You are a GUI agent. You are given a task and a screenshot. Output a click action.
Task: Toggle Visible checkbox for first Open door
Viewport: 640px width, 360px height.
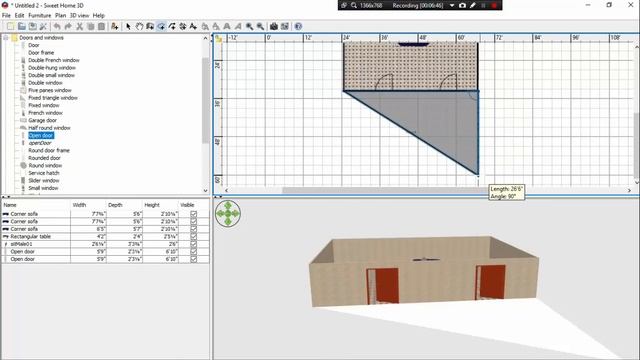(x=193, y=251)
